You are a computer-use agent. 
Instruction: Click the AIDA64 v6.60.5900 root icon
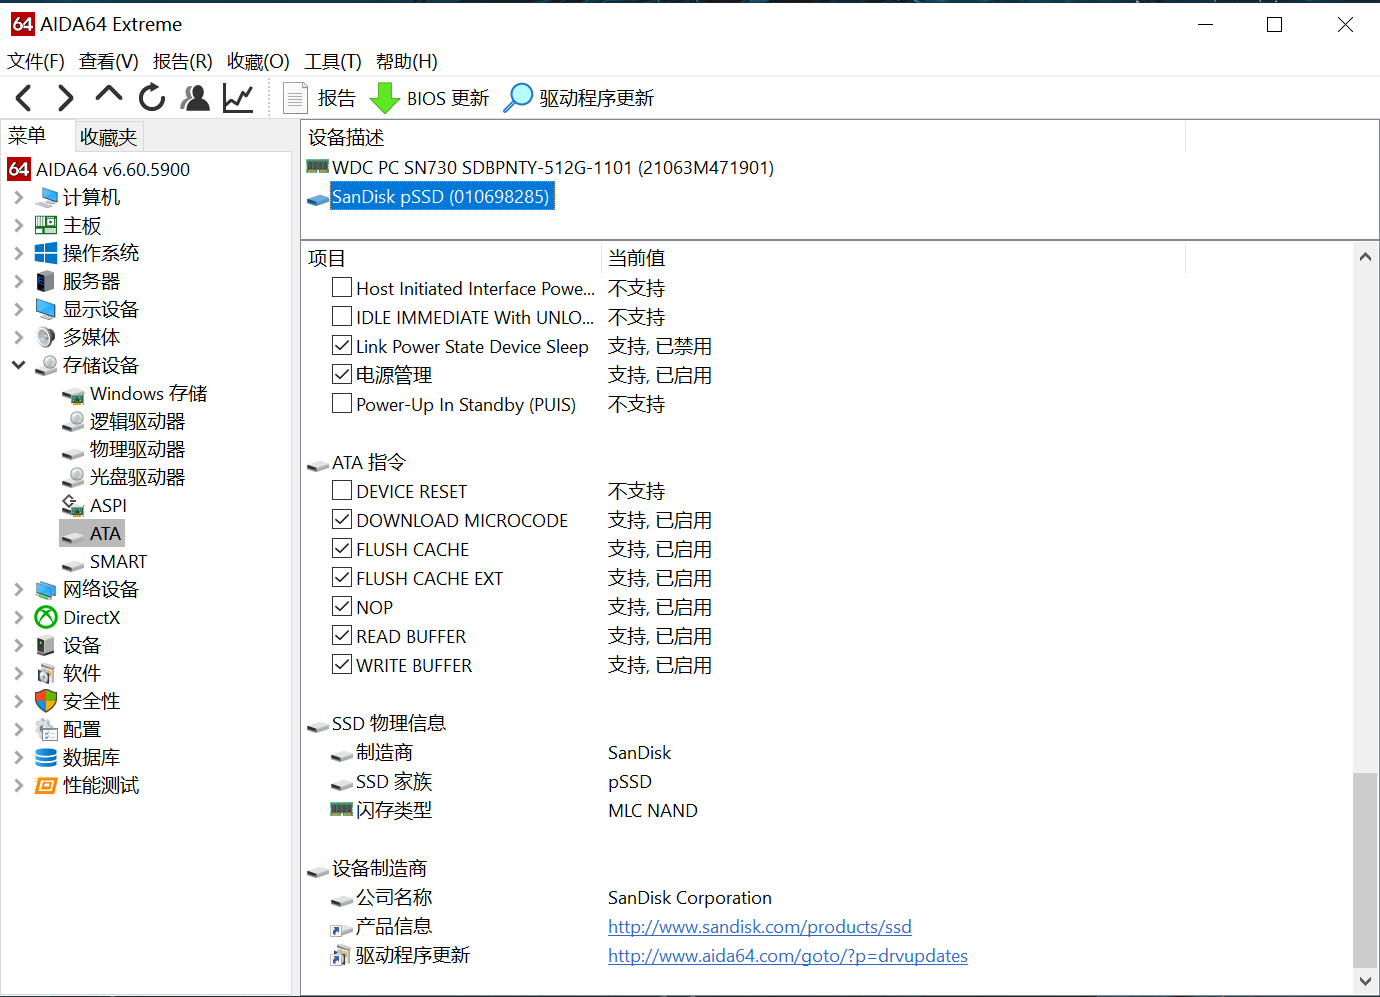pyautogui.click(x=19, y=169)
